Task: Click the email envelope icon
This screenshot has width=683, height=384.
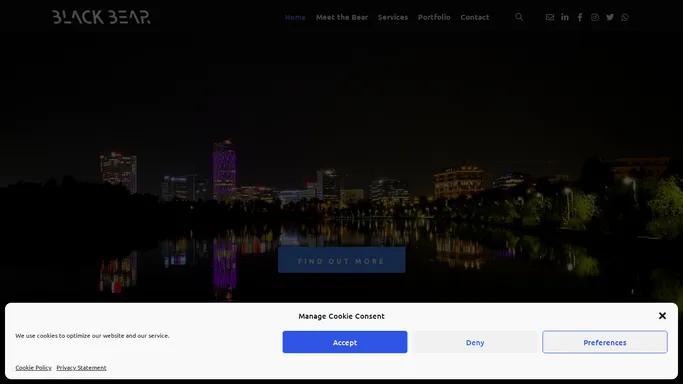Action: click(550, 17)
